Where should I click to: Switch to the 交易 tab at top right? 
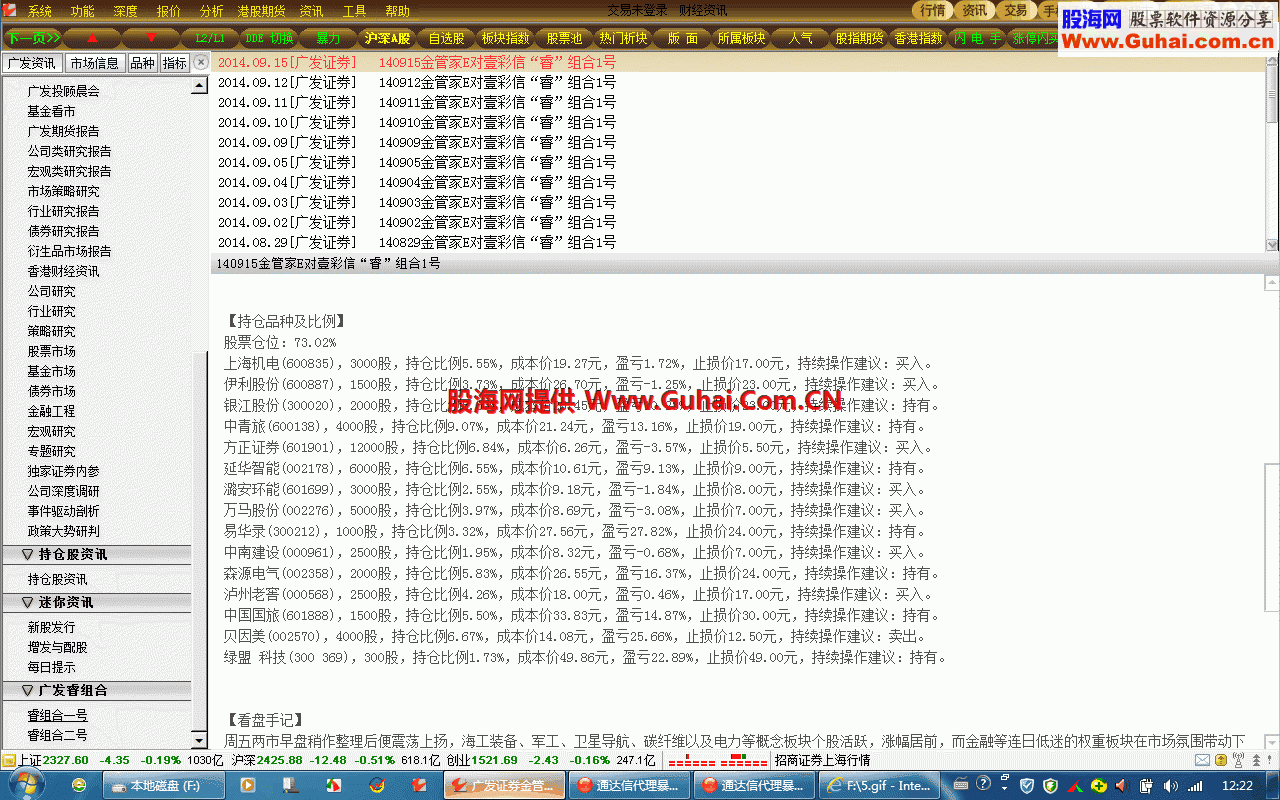[x=1015, y=11]
